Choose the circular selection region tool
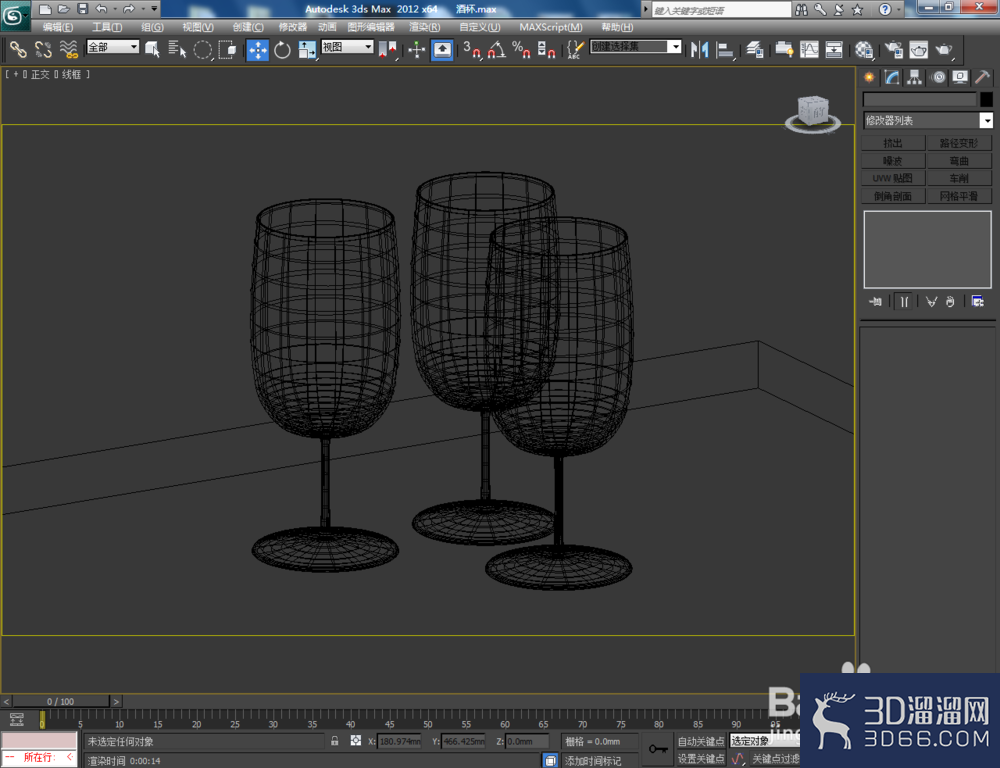Screen dimensions: 1000x768 click(x=203, y=50)
